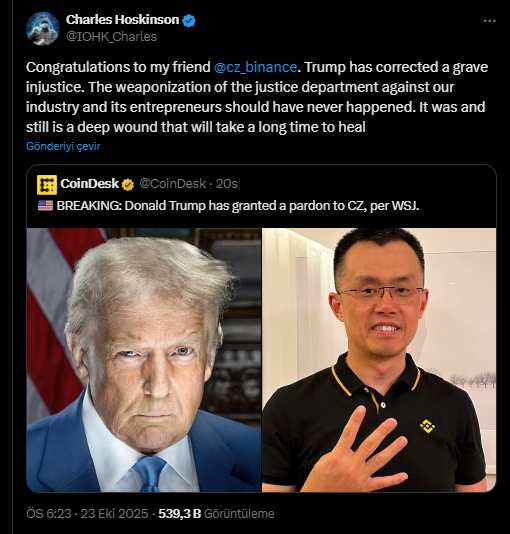510x534 pixels.
Task: Click the Congratulations main tweet body text
Action: pyautogui.click(x=257, y=97)
